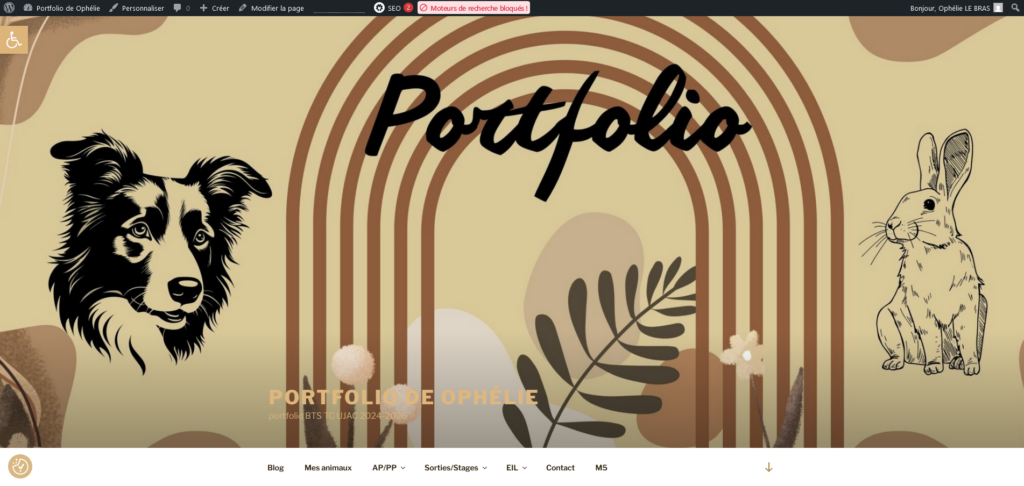Go to the Contact page
This screenshot has height=486, width=1024.
[560, 468]
